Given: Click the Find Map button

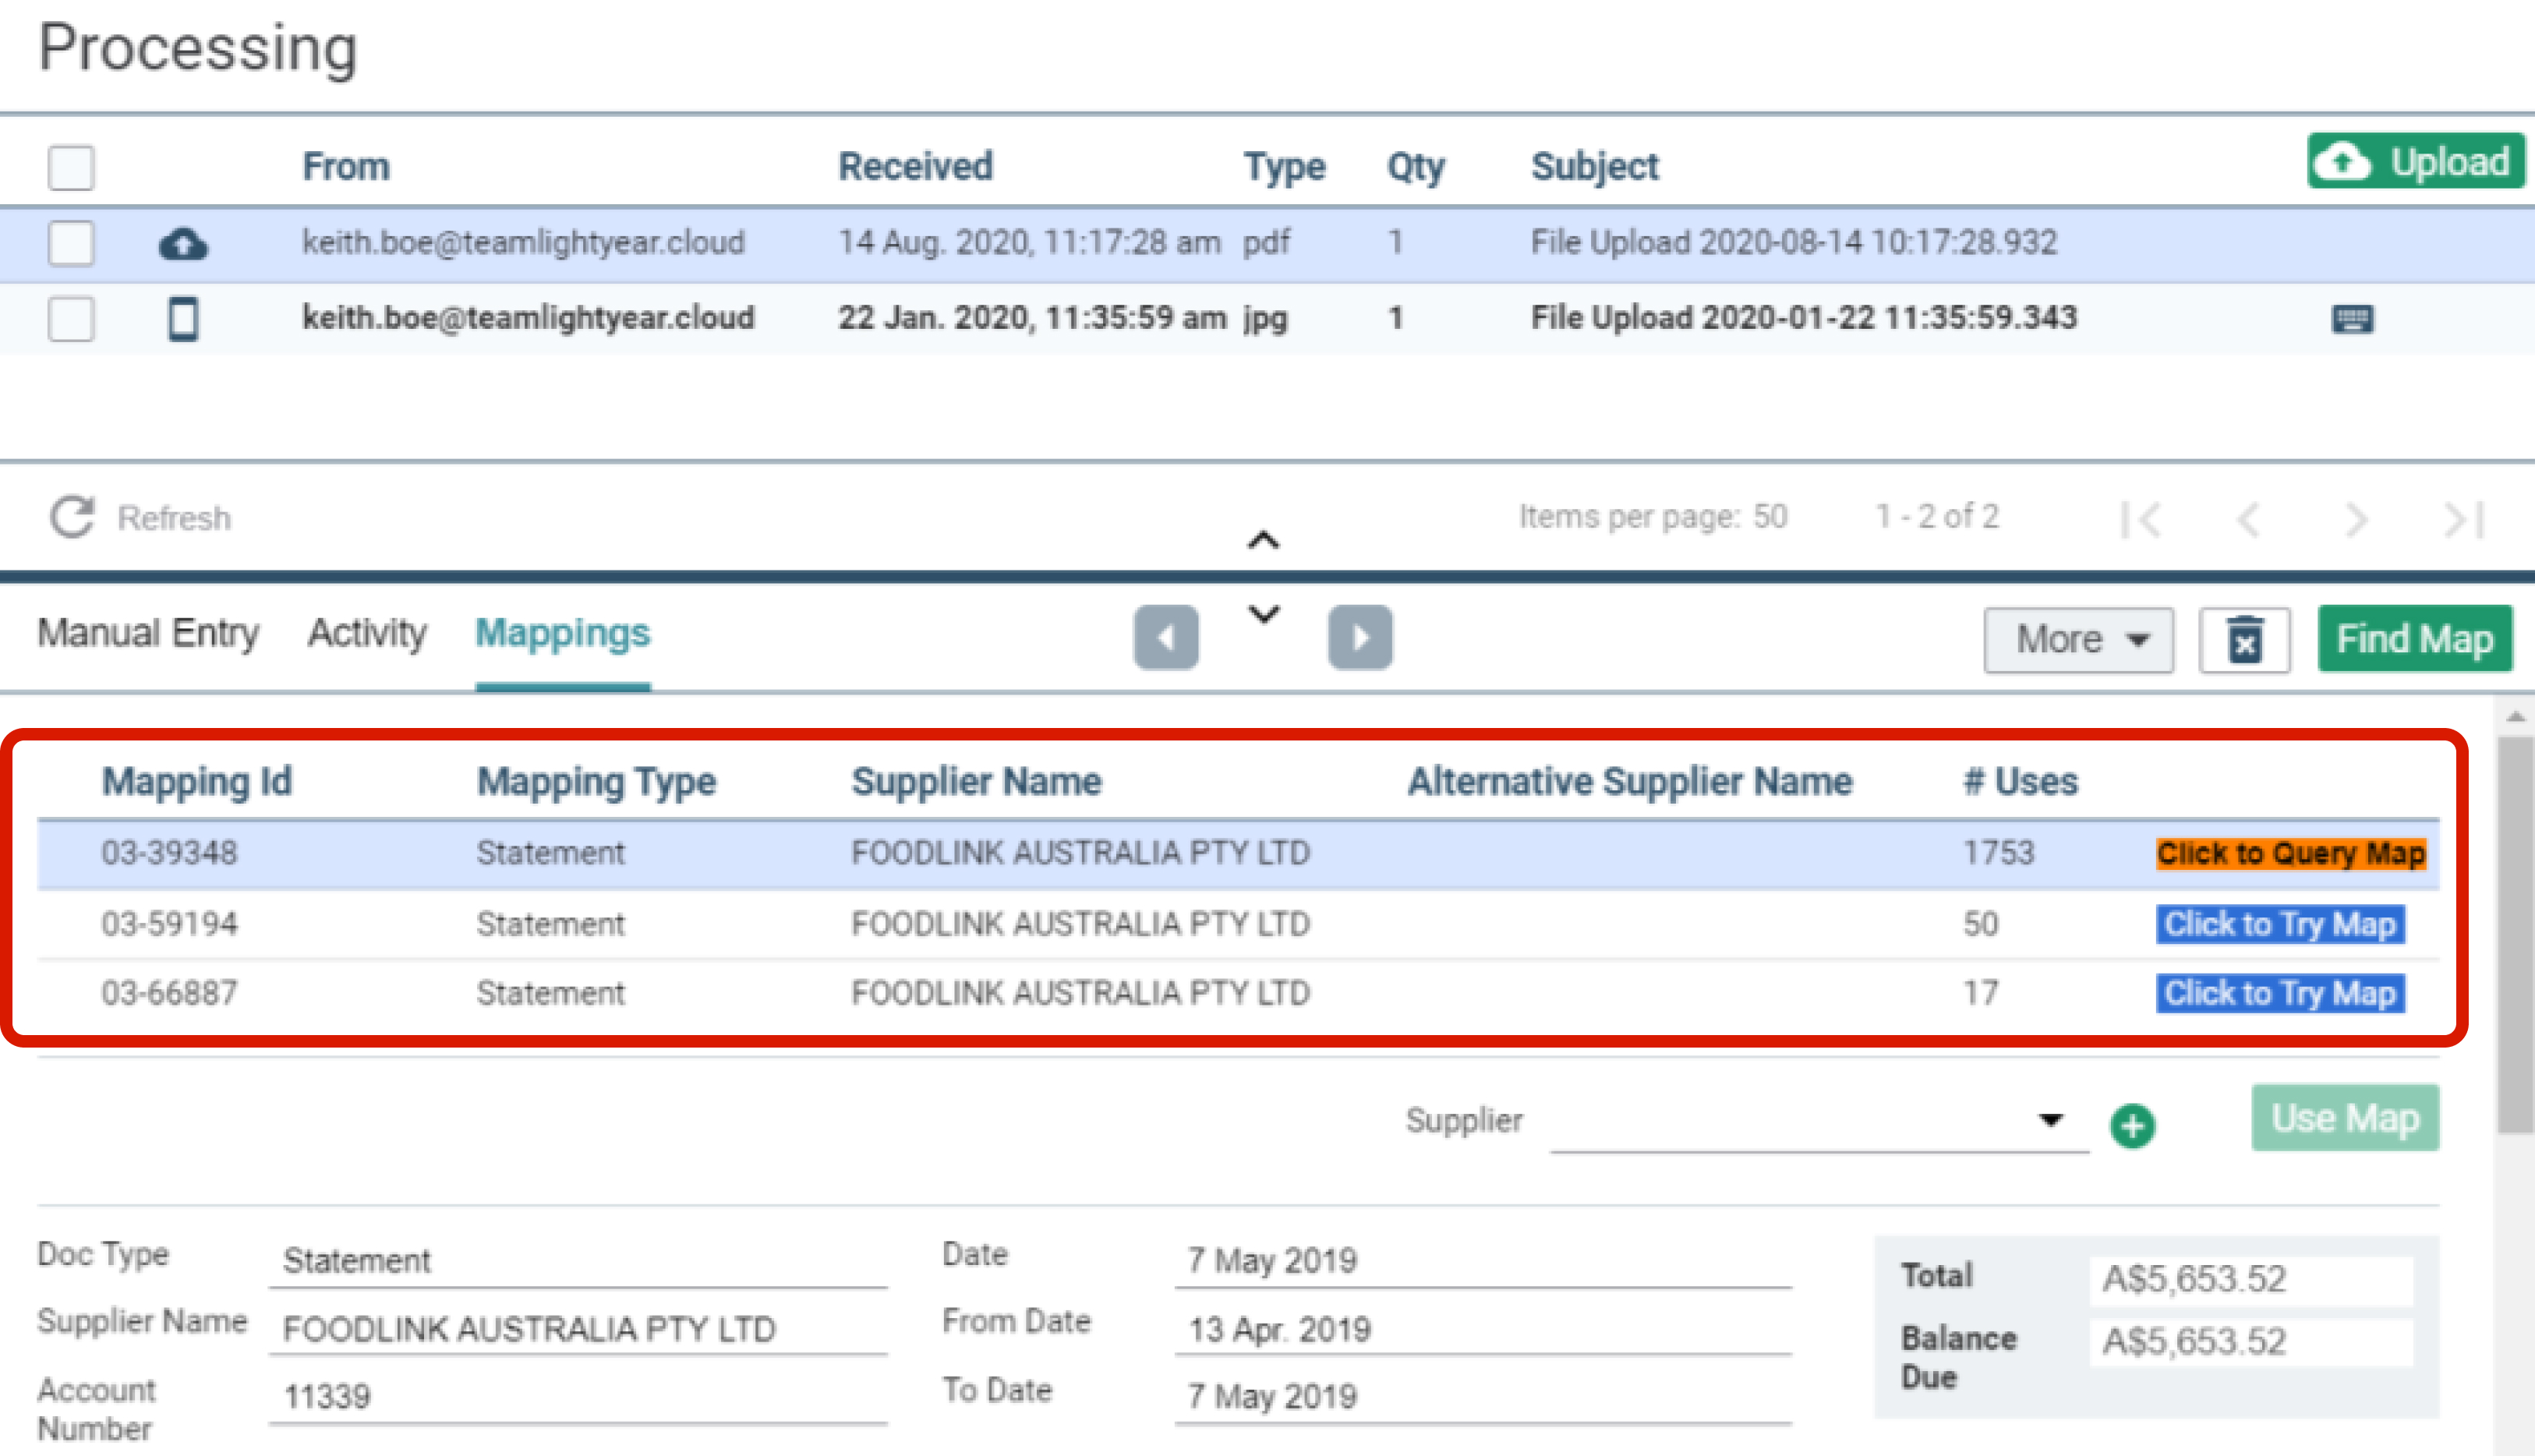Looking at the screenshot, I should [x=2414, y=639].
